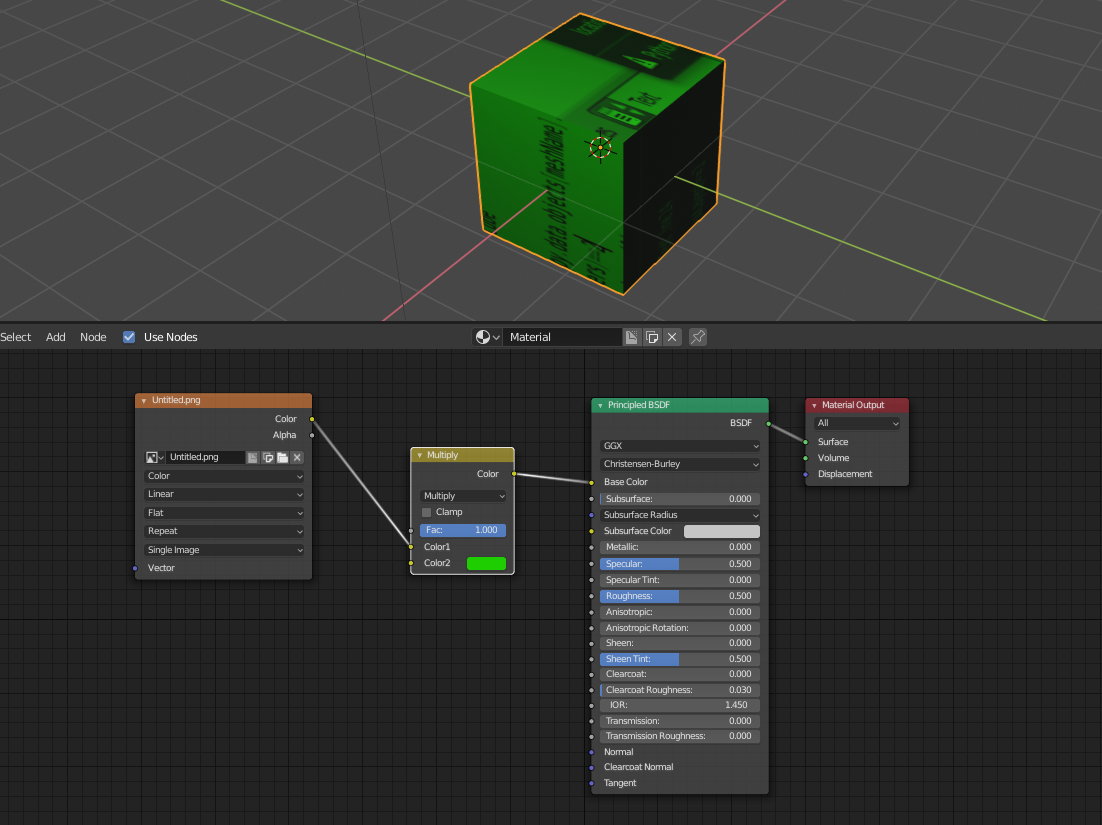1102x825 pixels.
Task: Toggle the Use Nodes checkbox
Action: [128, 336]
